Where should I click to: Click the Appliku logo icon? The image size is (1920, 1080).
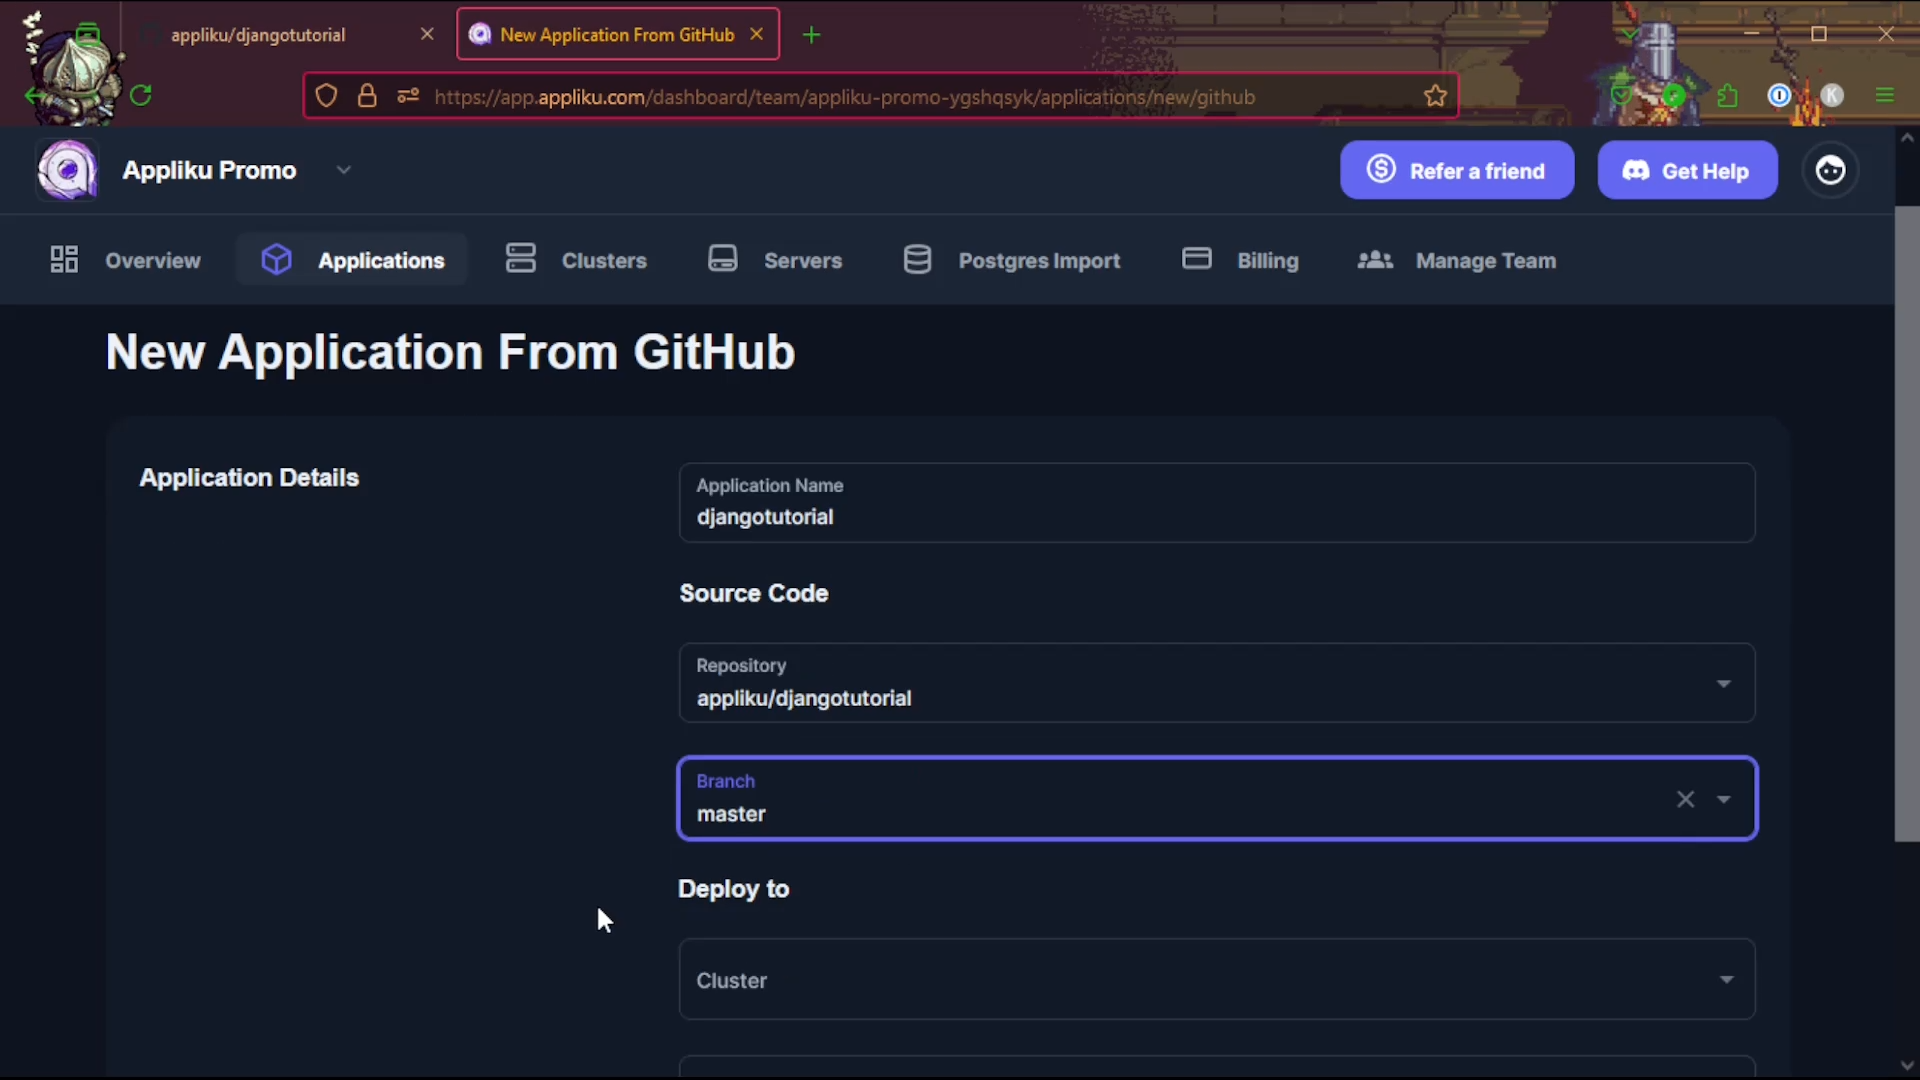tap(67, 170)
